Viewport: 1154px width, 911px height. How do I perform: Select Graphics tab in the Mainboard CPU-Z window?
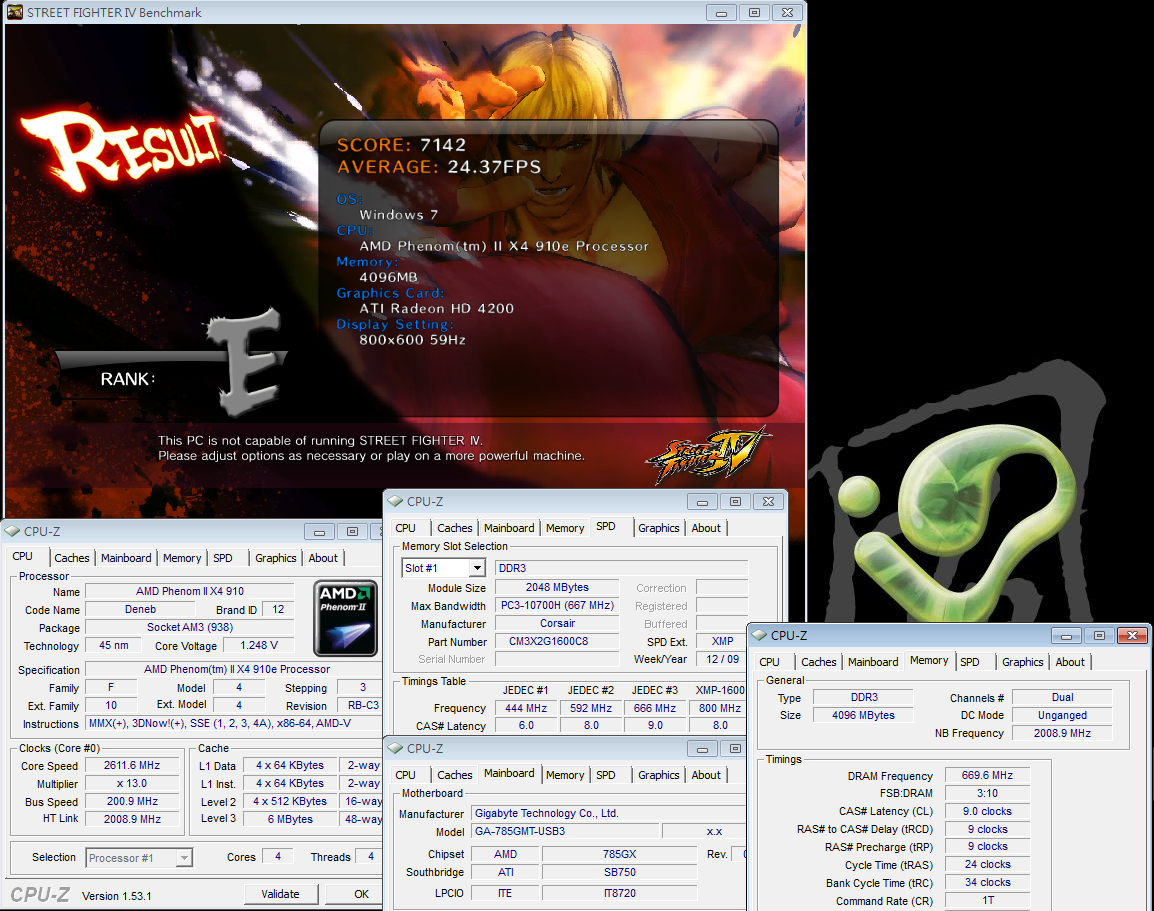(659, 775)
